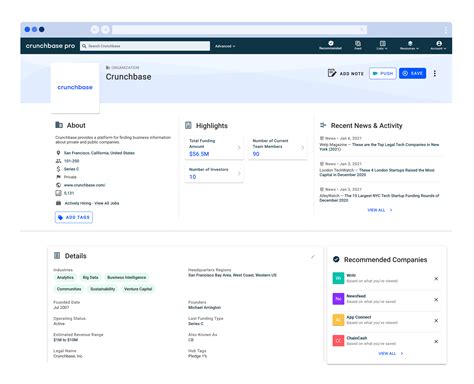Open the Largest NYC Tech Startup Funding news
This screenshot has height=384, width=474.
click(x=379, y=198)
